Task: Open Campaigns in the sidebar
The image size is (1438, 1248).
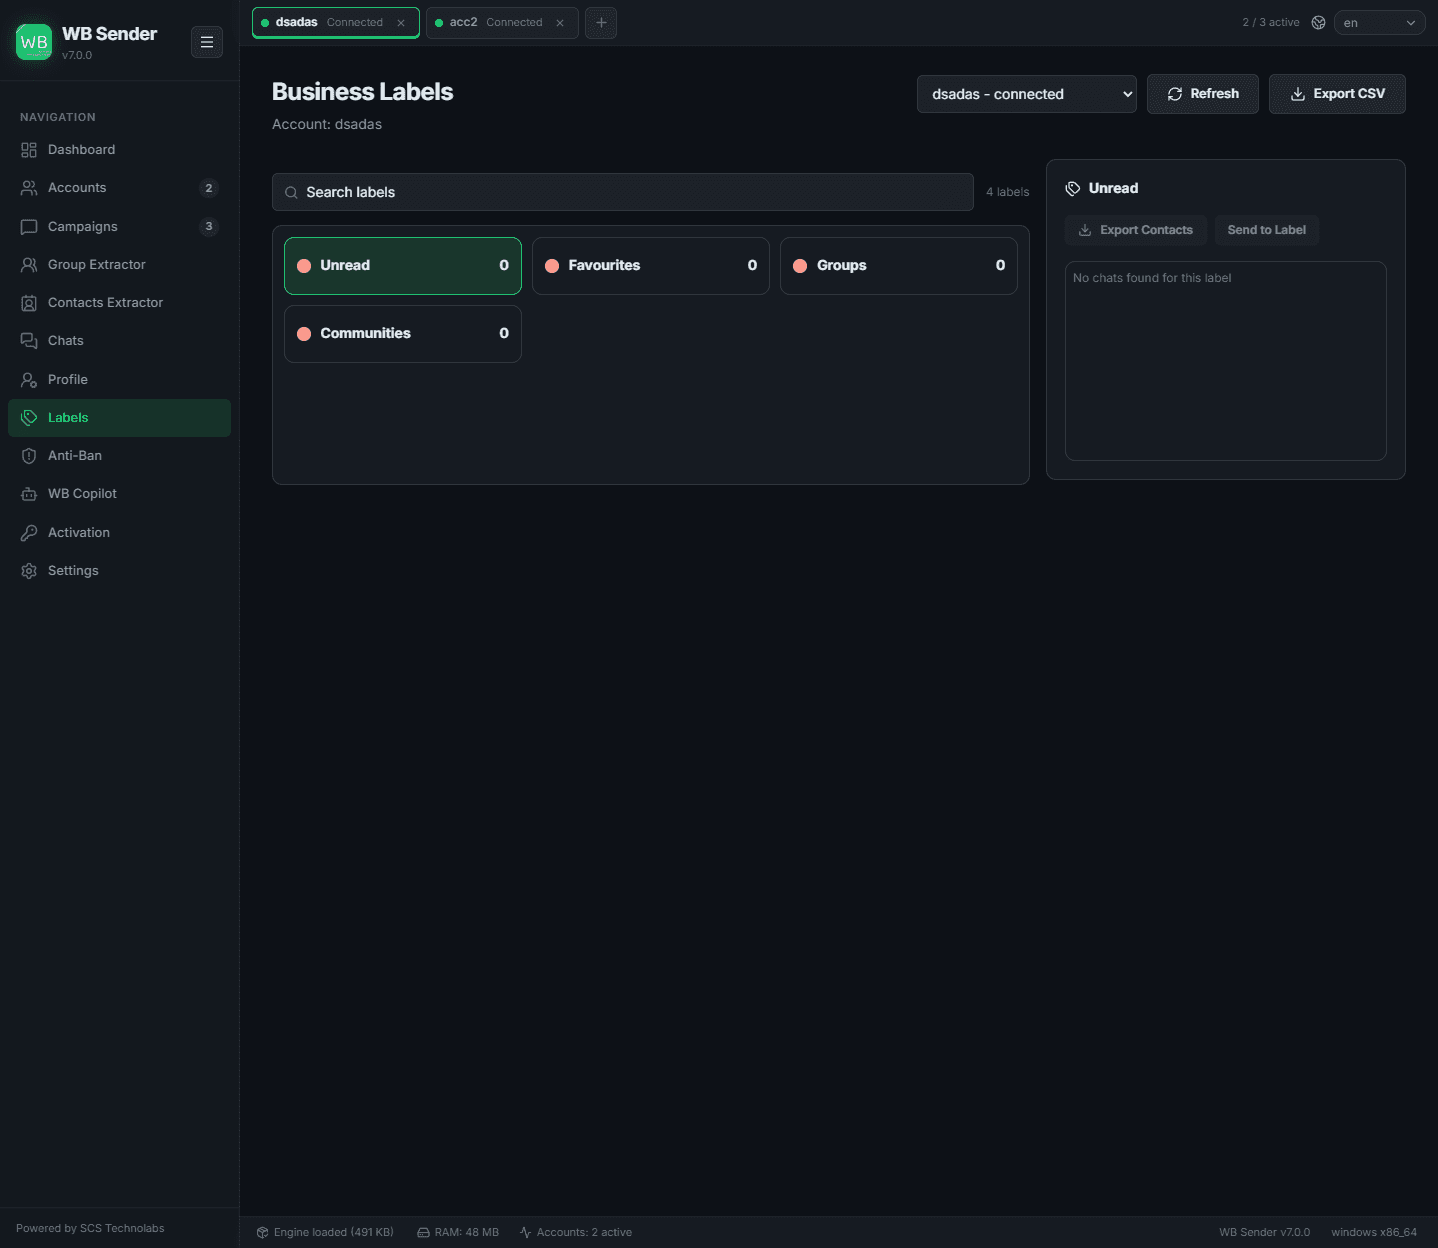Action: 119,227
